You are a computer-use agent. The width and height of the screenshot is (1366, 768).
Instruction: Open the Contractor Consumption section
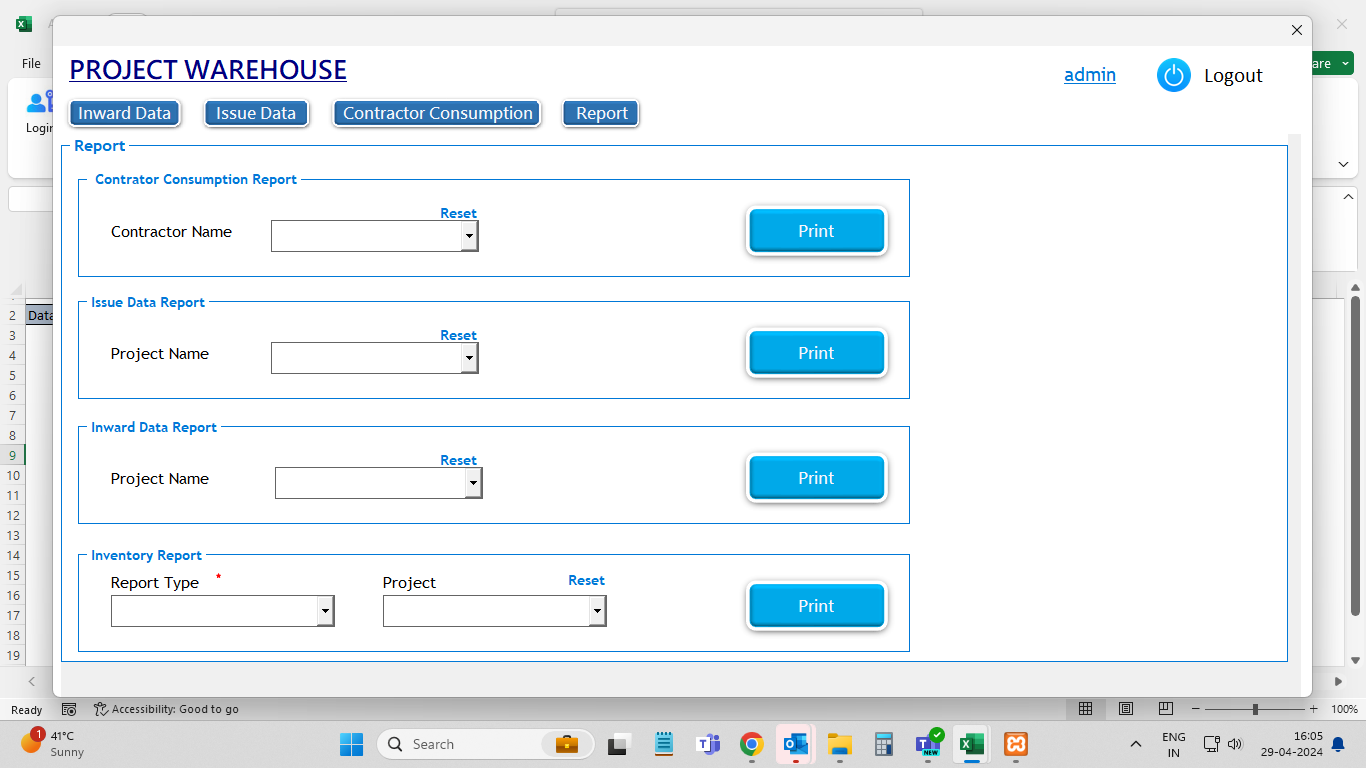point(437,114)
